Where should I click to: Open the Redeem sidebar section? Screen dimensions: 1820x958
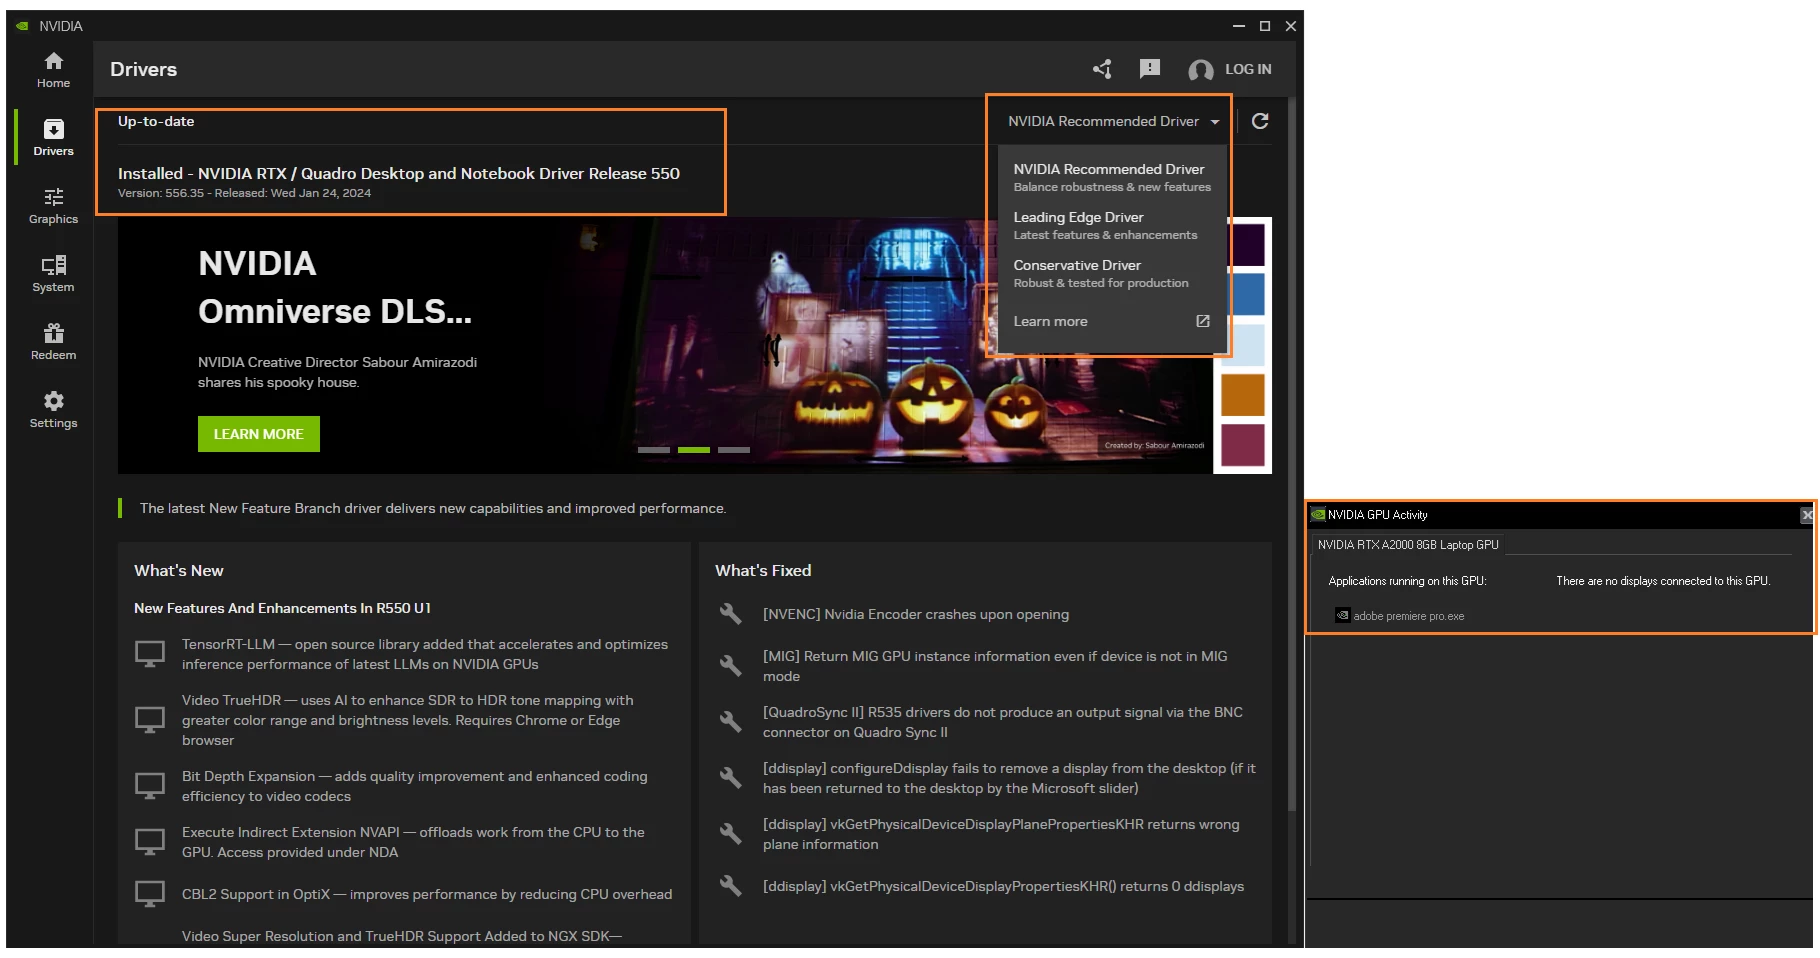[53, 342]
